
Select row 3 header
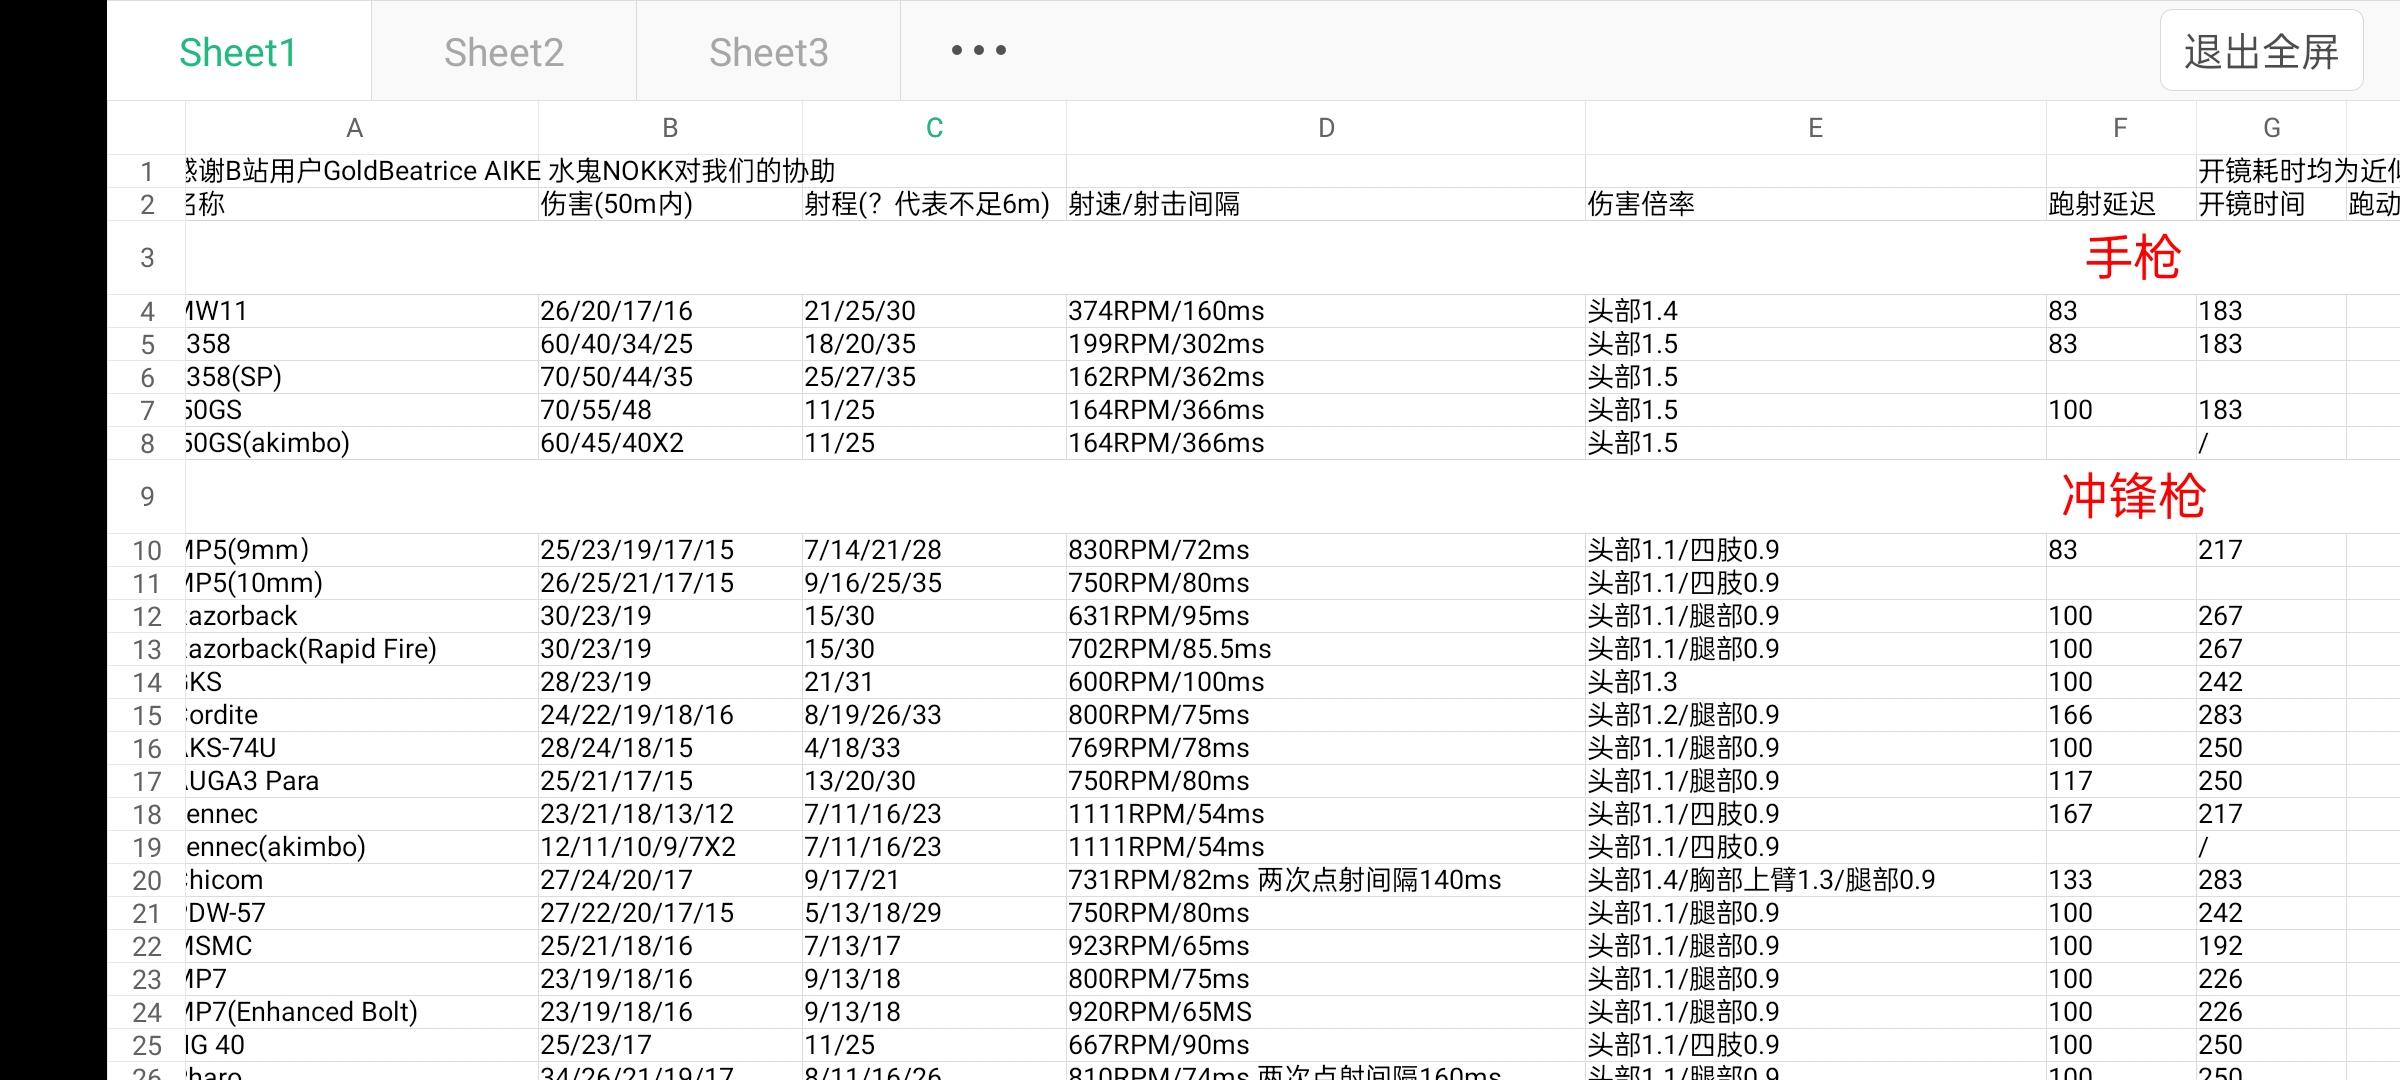click(147, 258)
